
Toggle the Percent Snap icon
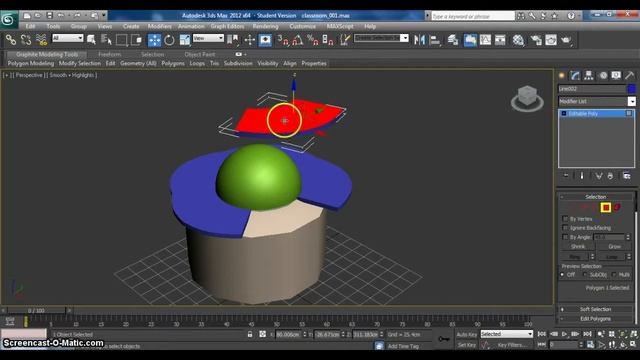(x=313, y=40)
